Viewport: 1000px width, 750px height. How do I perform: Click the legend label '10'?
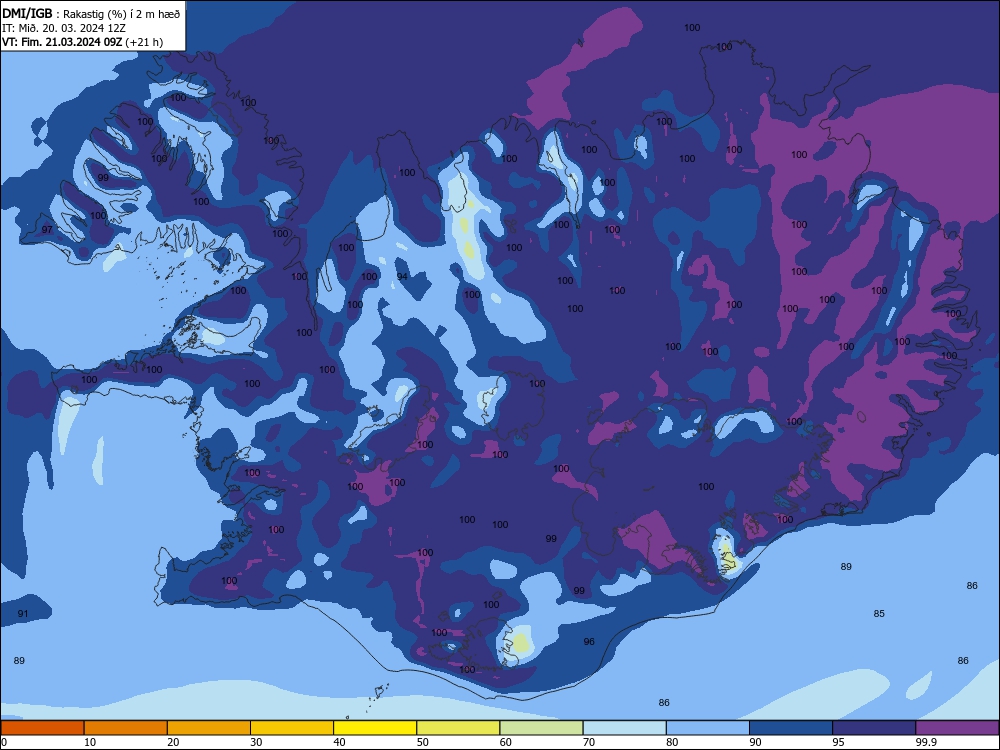(90, 742)
